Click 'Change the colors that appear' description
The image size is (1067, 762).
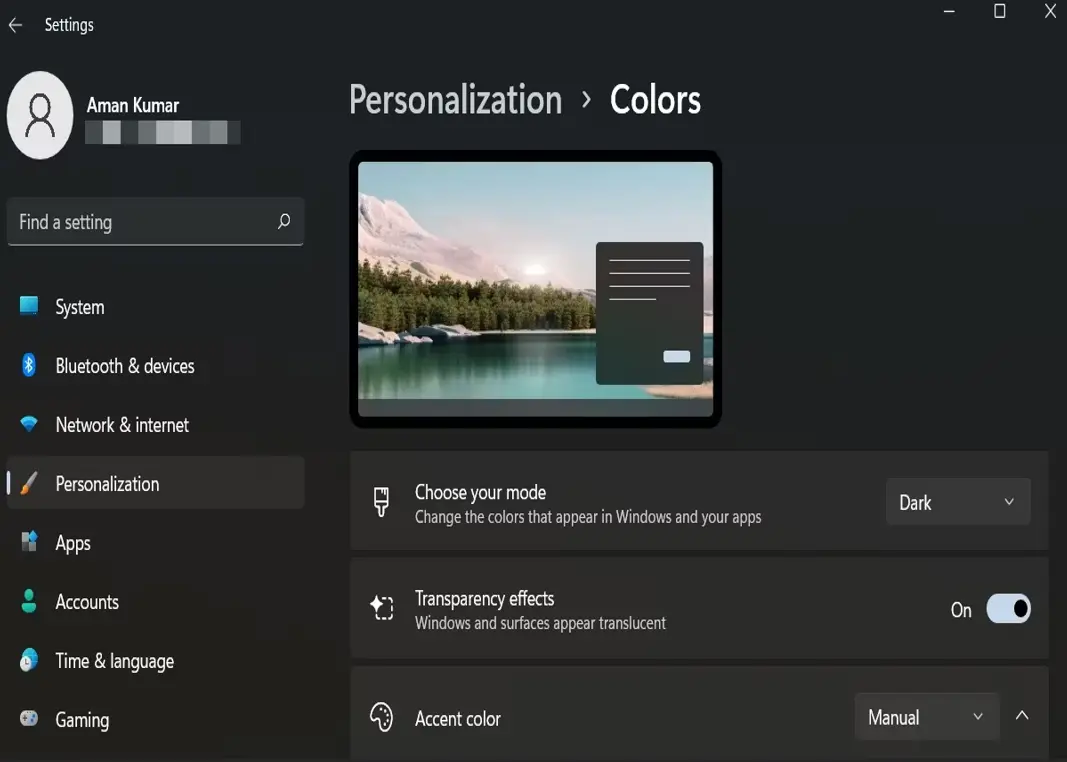(x=588, y=517)
